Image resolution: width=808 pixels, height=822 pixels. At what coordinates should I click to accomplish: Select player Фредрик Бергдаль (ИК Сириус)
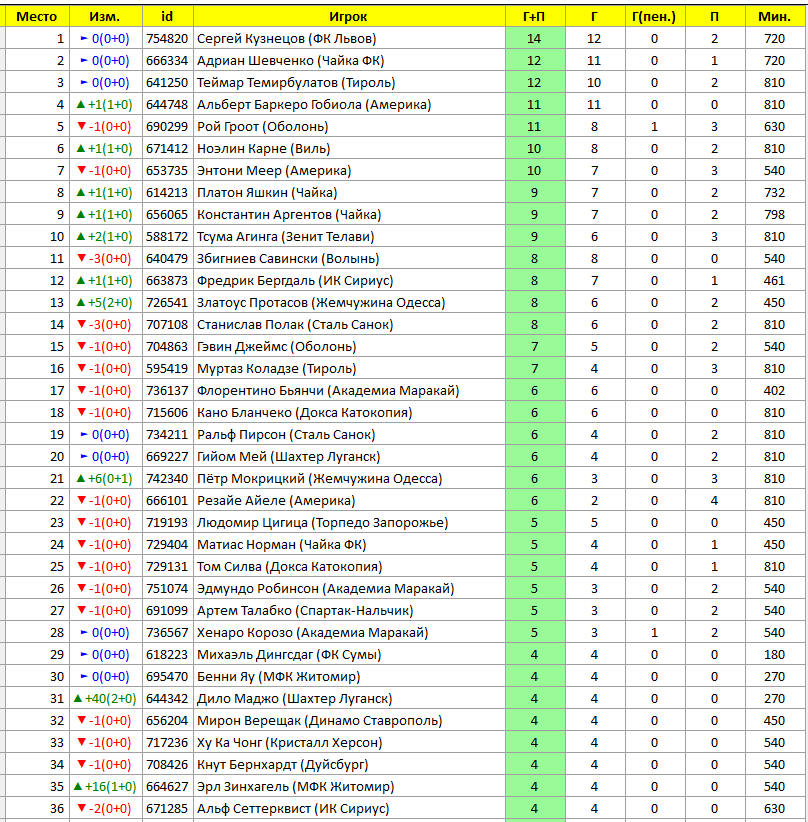point(295,281)
